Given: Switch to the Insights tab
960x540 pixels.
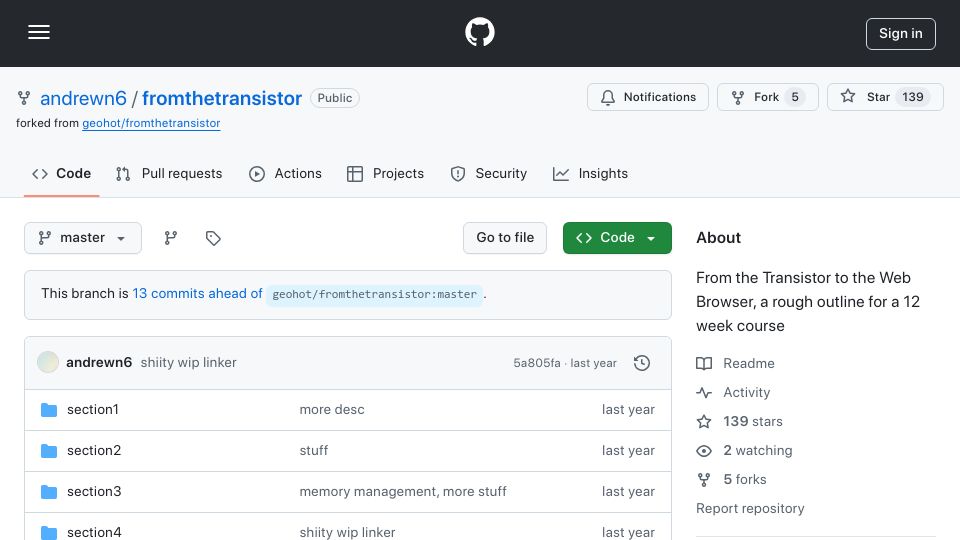Looking at the screenshot, I should pyautogui.click(x=590, y=174).
